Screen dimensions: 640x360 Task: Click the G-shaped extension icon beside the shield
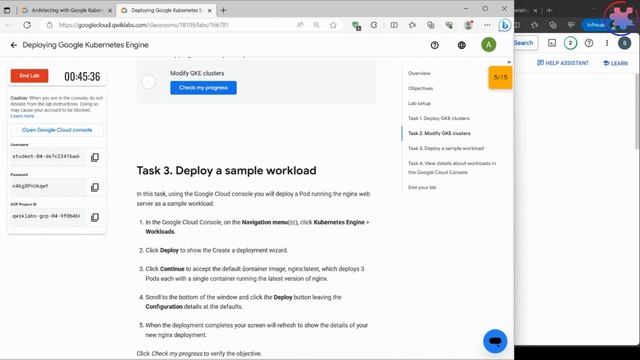point(374,25)
